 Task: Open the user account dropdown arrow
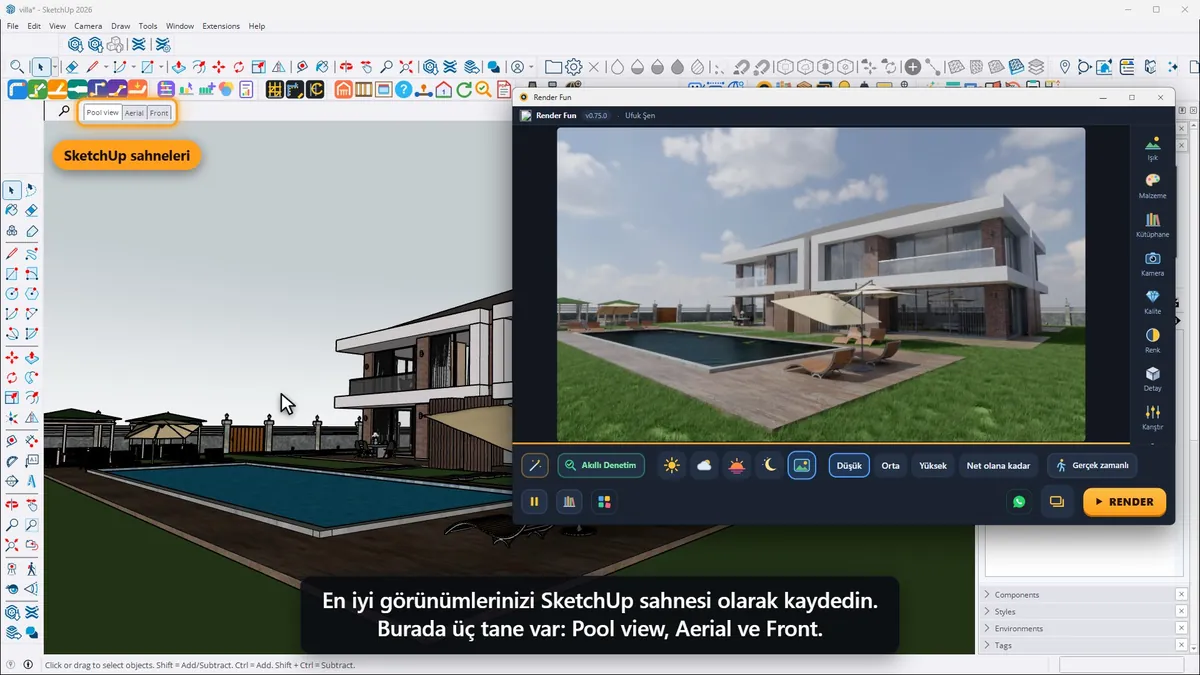click(x=531, y=67)
